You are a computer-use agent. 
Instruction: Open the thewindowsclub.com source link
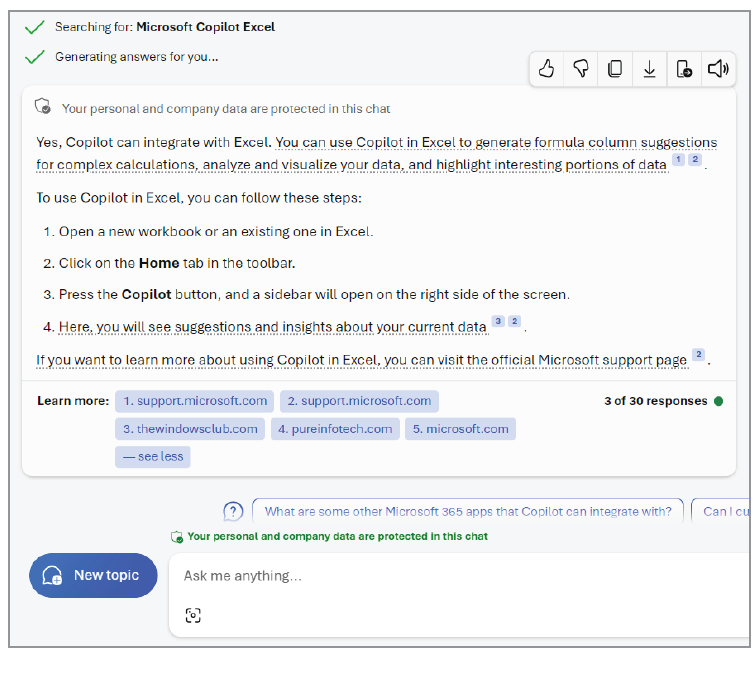pyautogui.click(x=190, y=429)
